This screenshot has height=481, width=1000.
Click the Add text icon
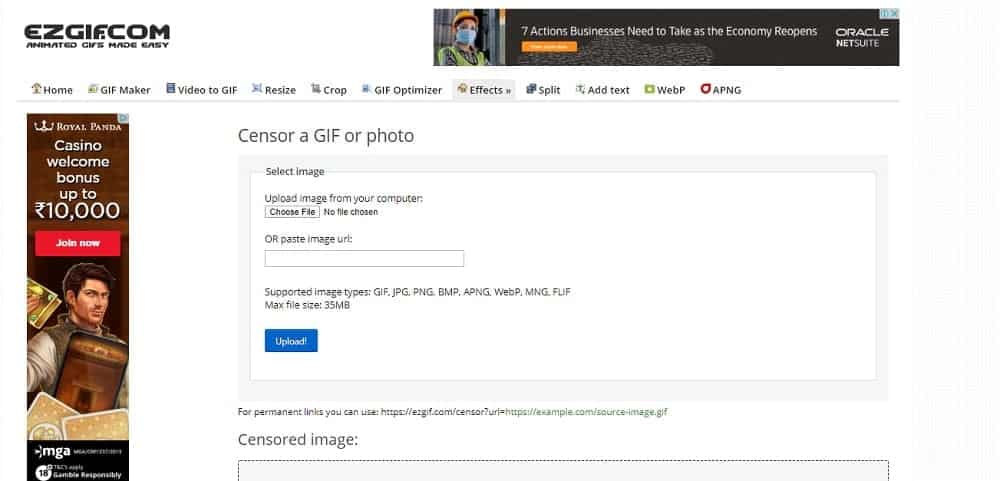click(x=581, y=89)
